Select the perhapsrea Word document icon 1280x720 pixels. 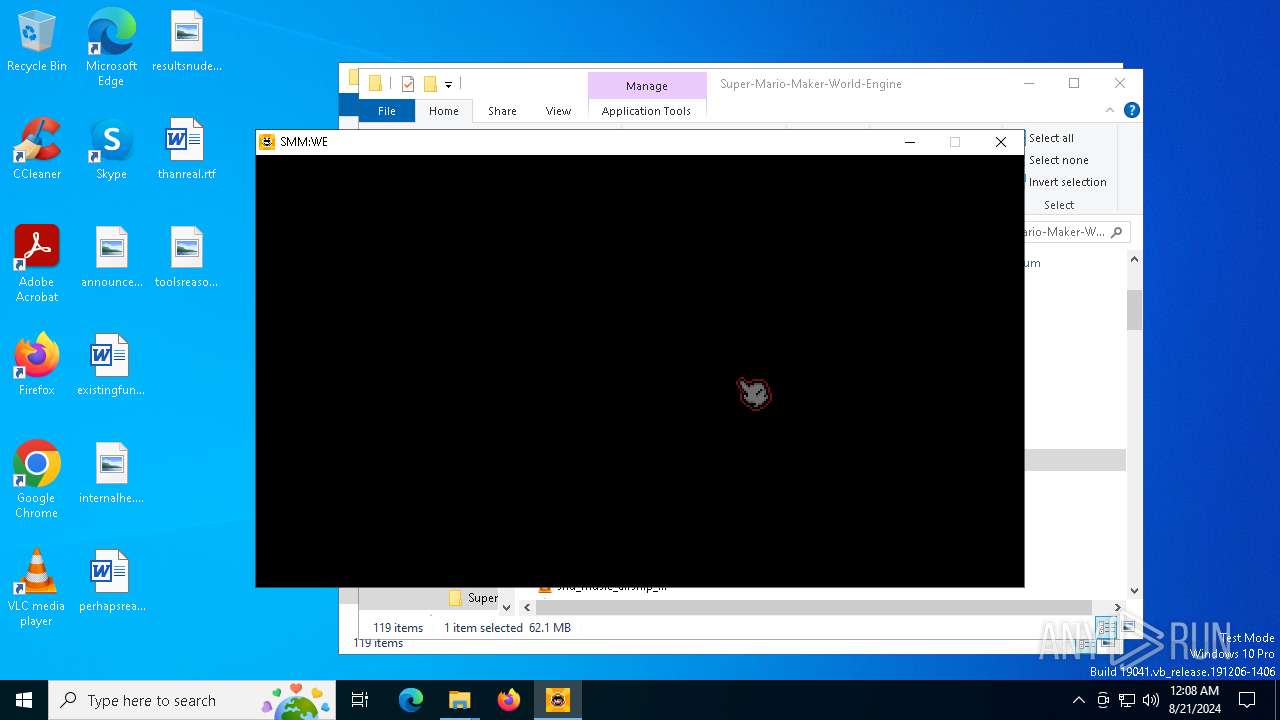pyautogui.click(x=111, y=582)
